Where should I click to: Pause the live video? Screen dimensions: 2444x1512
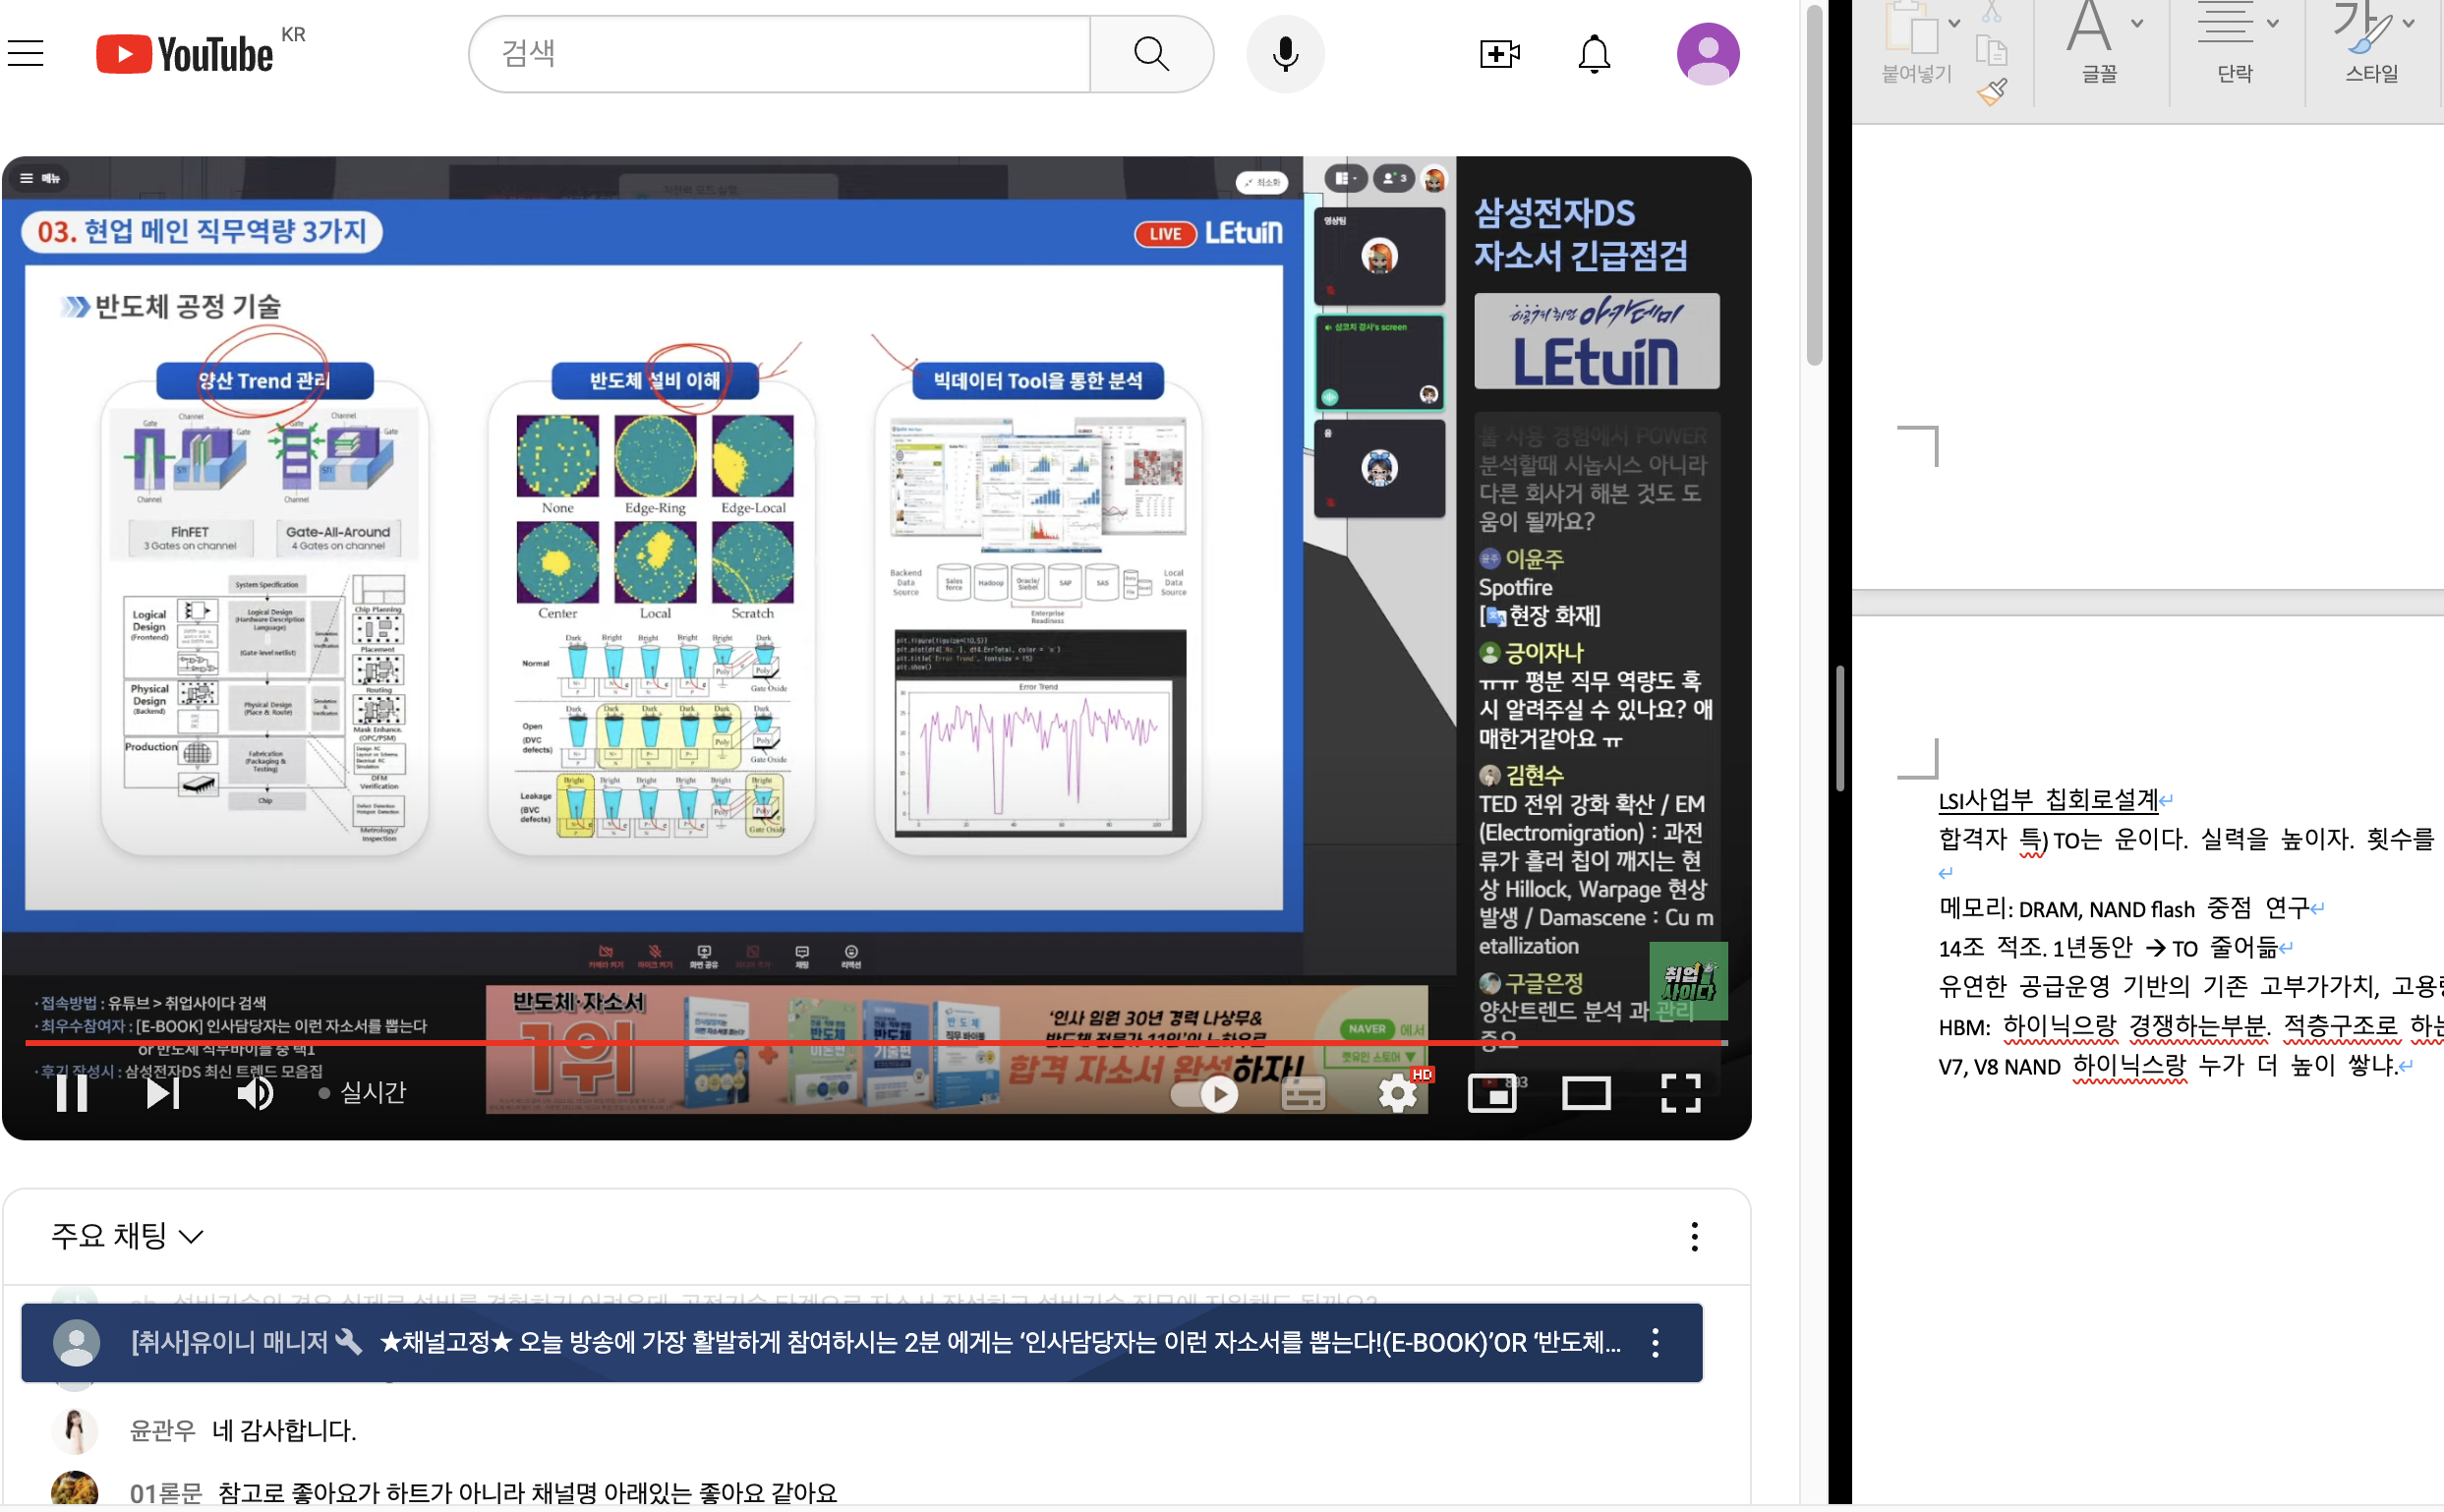pos(71,1092)
